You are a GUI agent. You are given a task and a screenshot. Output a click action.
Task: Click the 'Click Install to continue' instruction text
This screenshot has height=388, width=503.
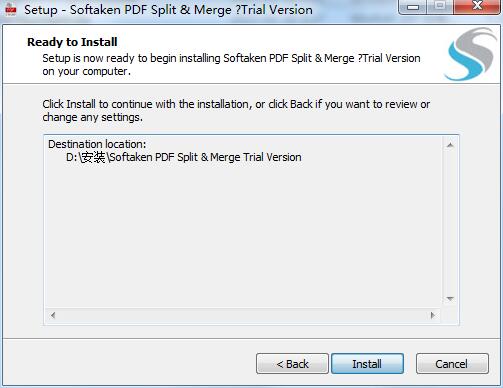236,111
